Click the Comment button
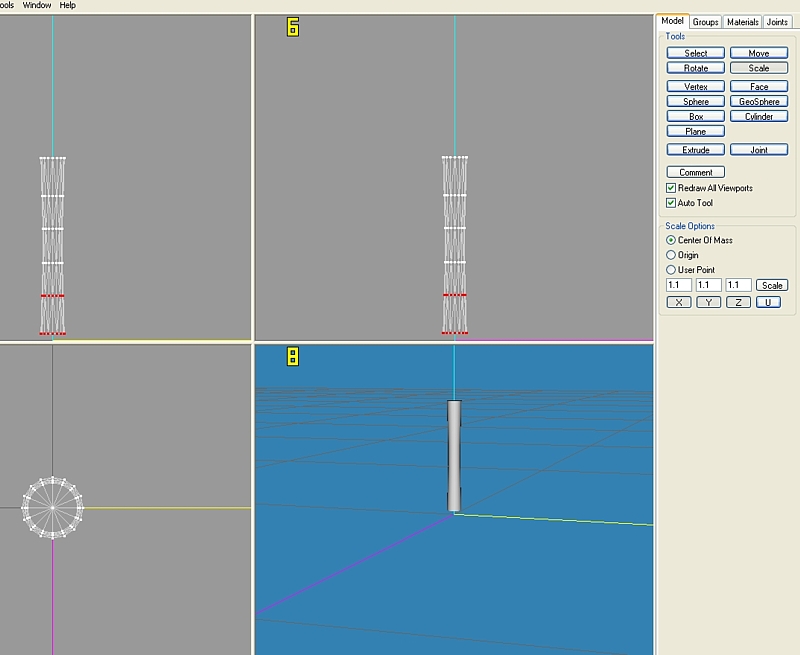 (x=696, y=172)
